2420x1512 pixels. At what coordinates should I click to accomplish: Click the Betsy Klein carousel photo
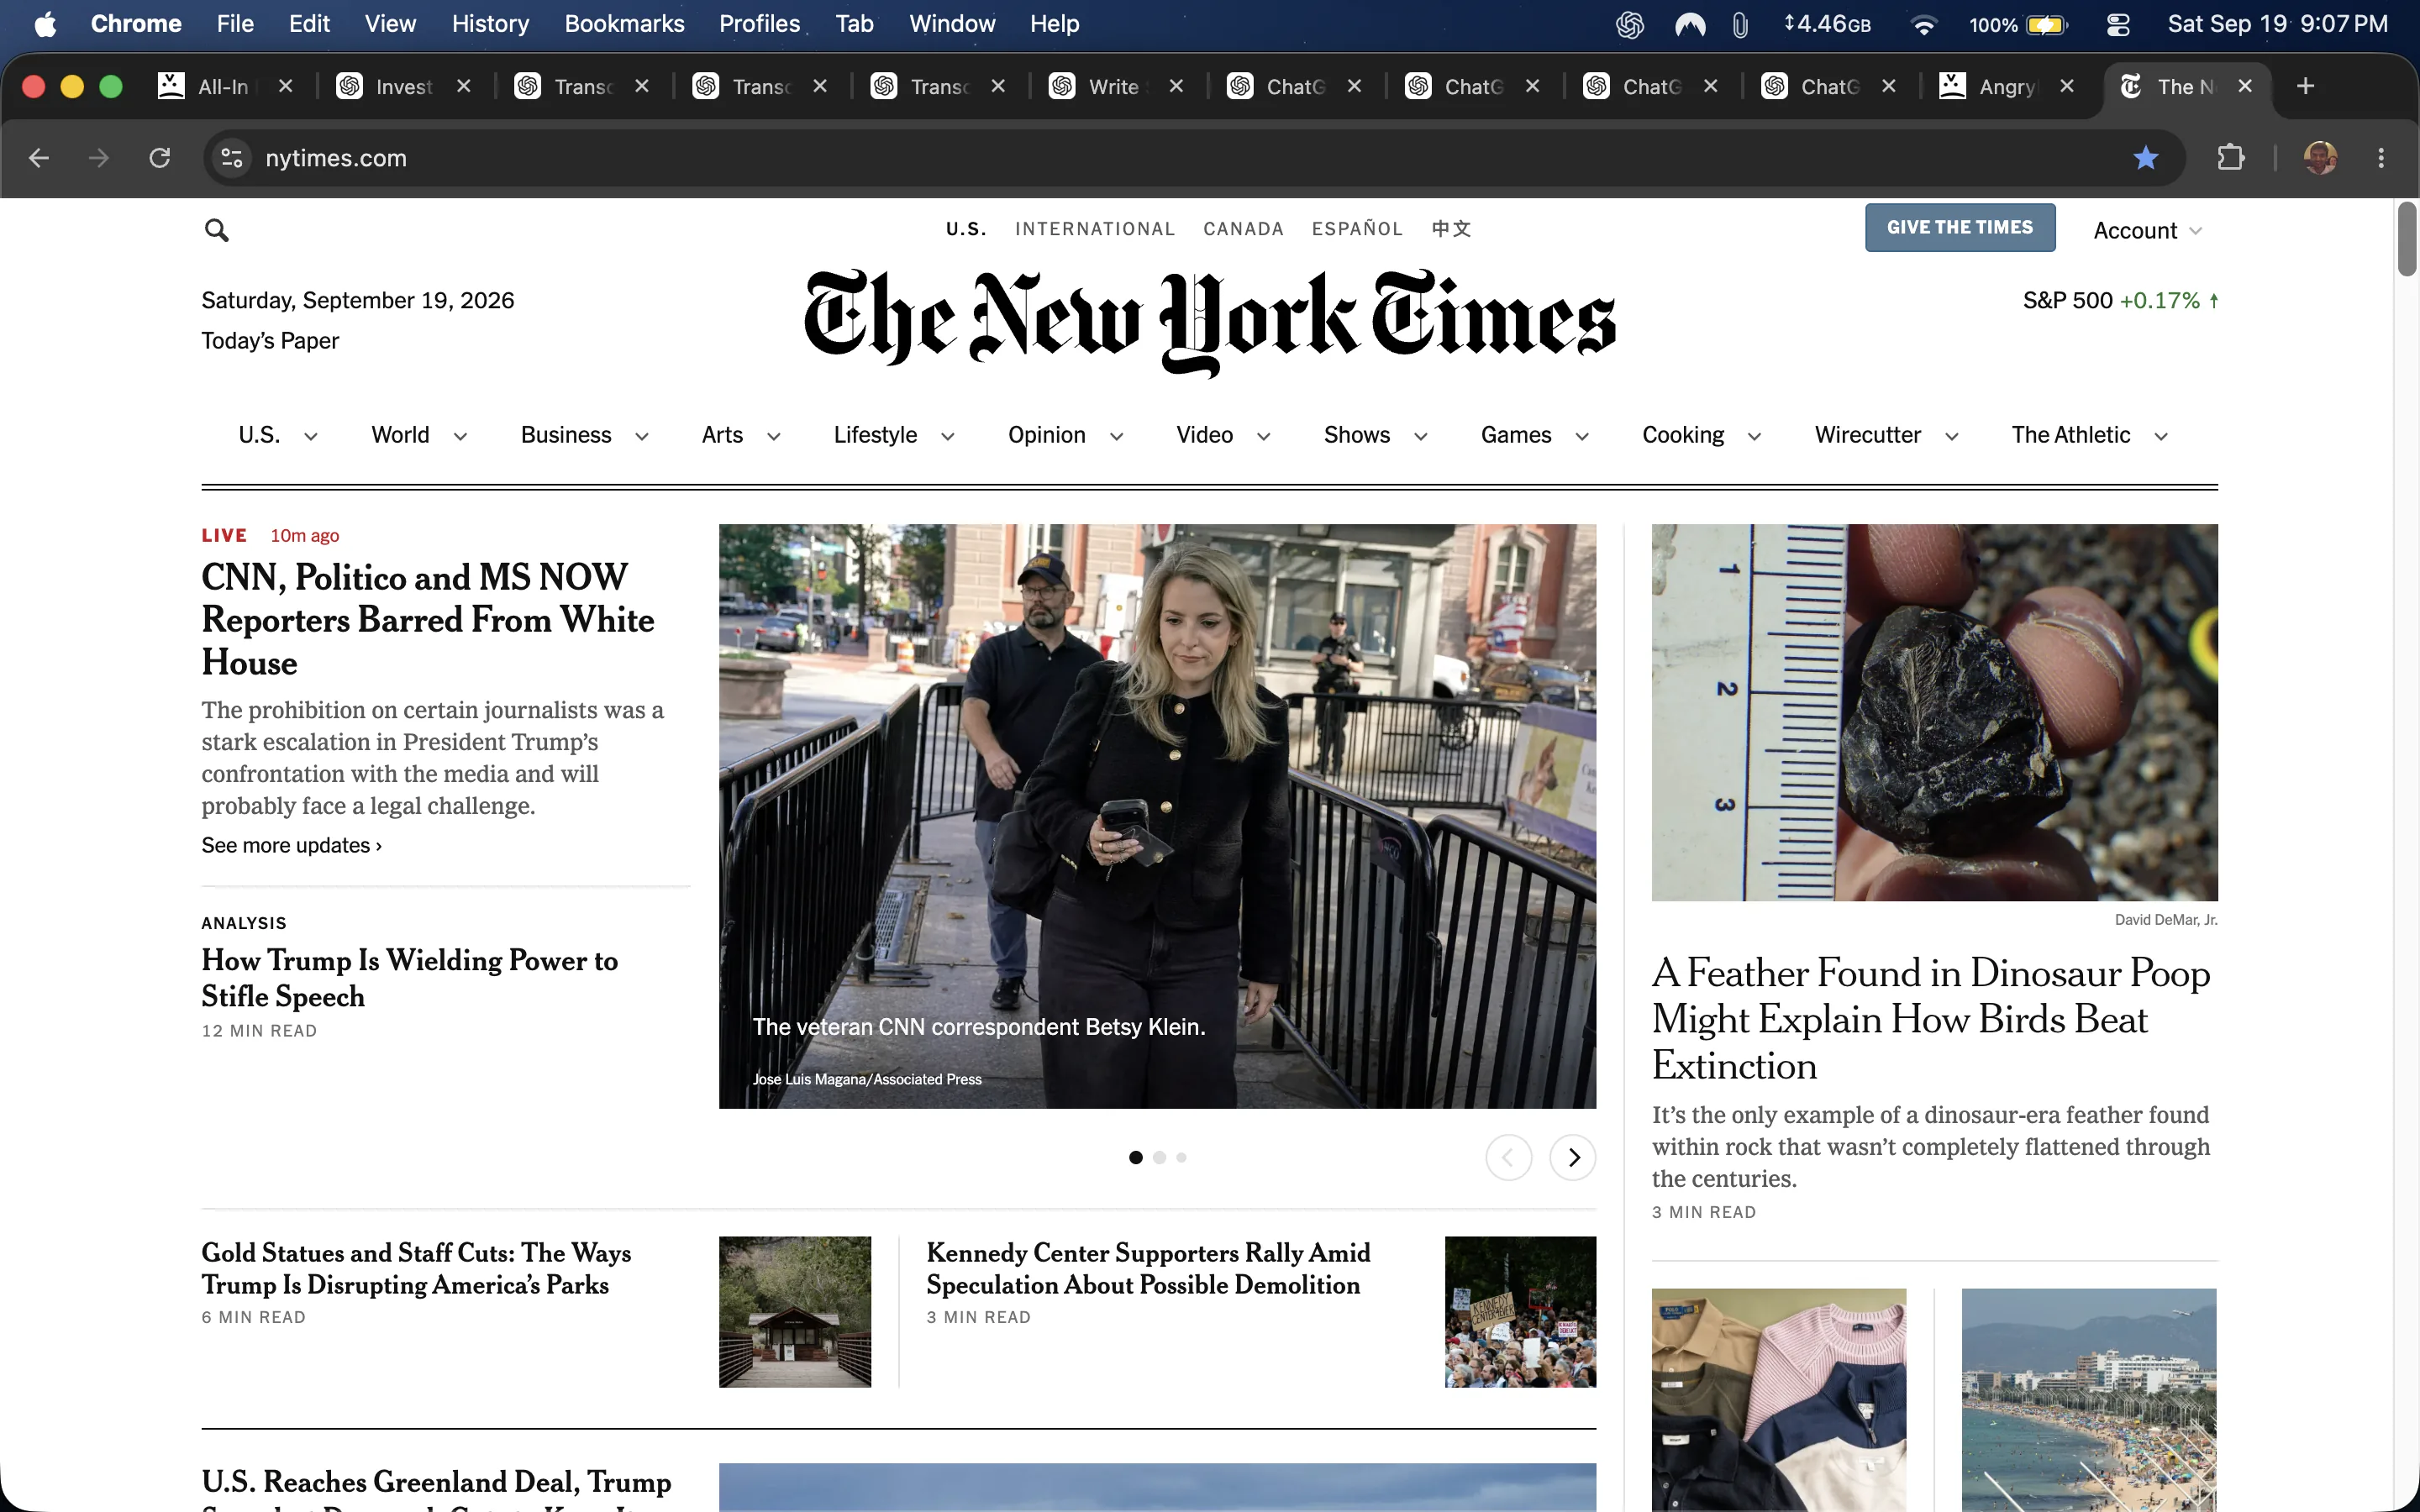(1157, 816)
